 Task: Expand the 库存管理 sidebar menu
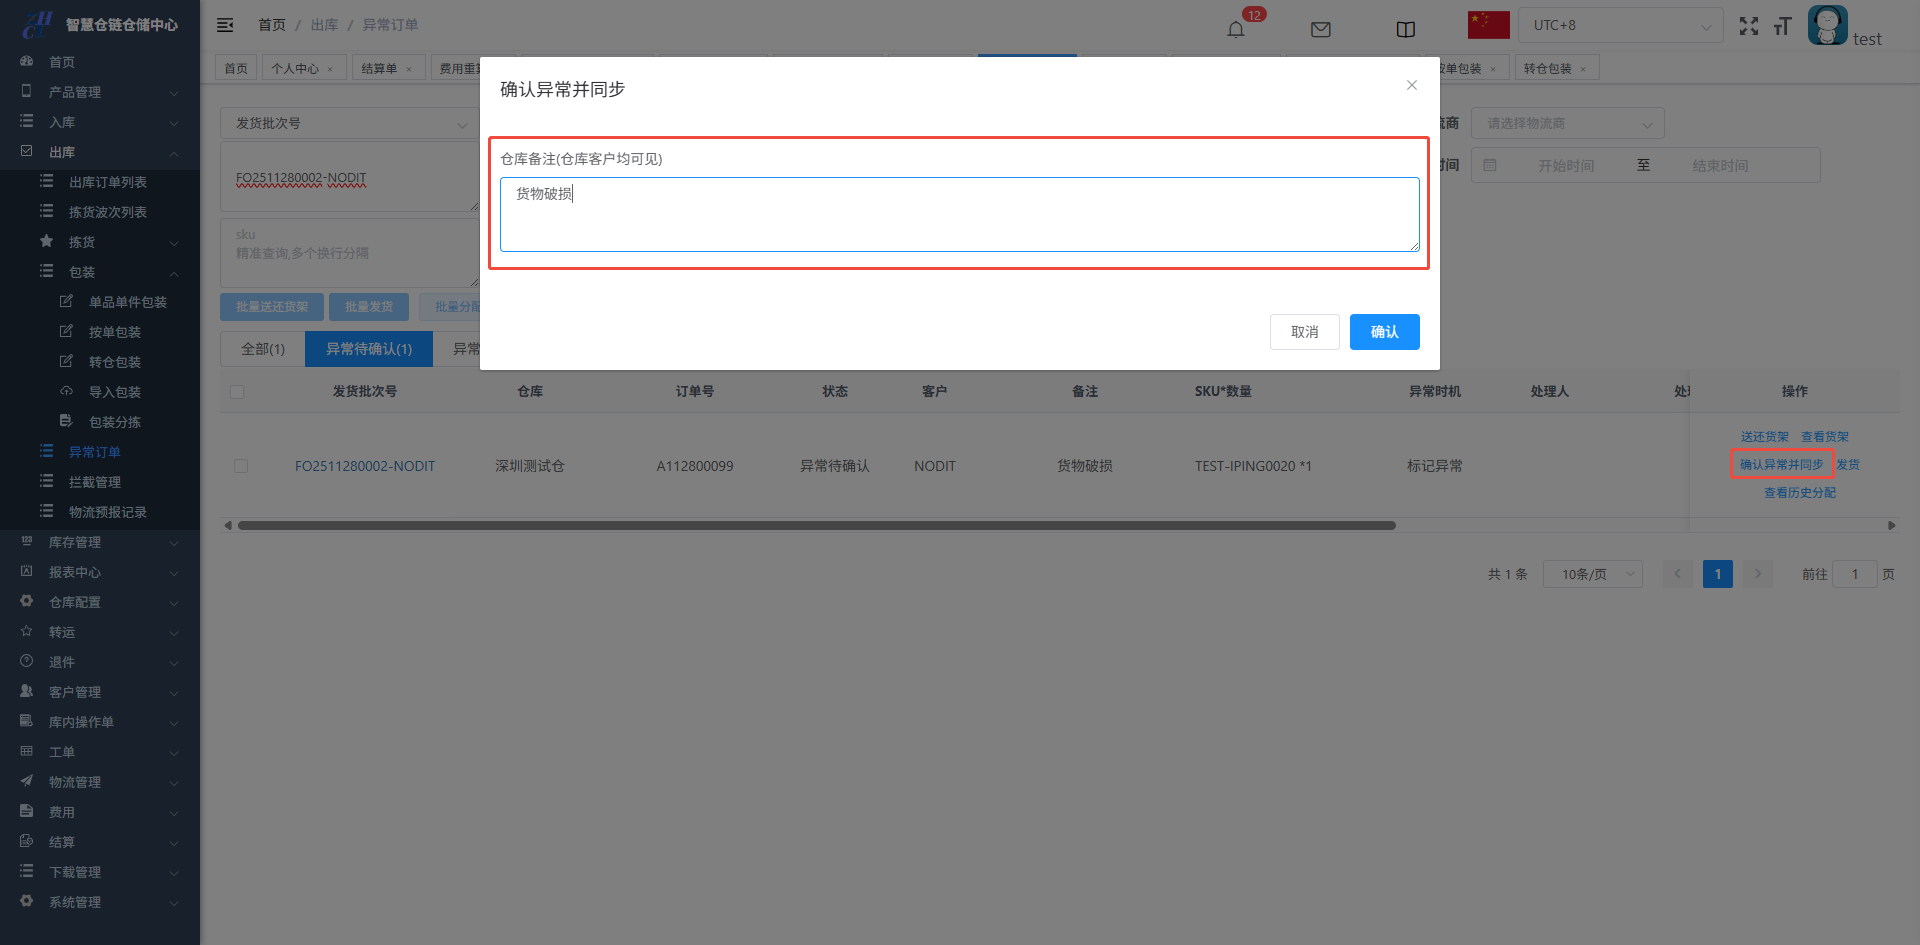click(x=100, y=542)
